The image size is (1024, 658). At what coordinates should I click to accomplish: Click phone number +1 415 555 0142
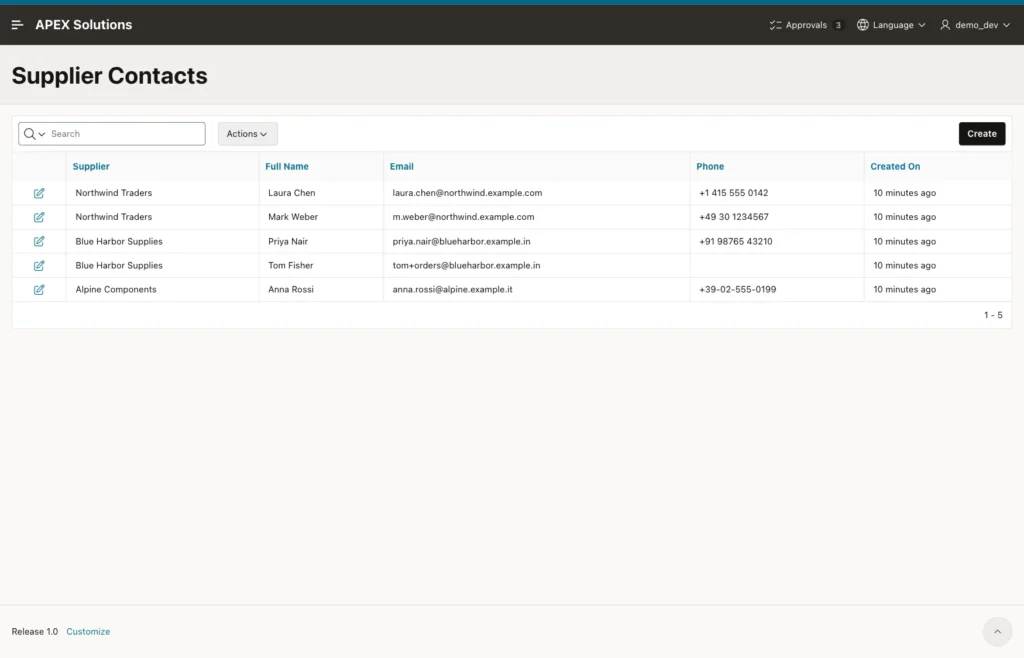point(733,193)
